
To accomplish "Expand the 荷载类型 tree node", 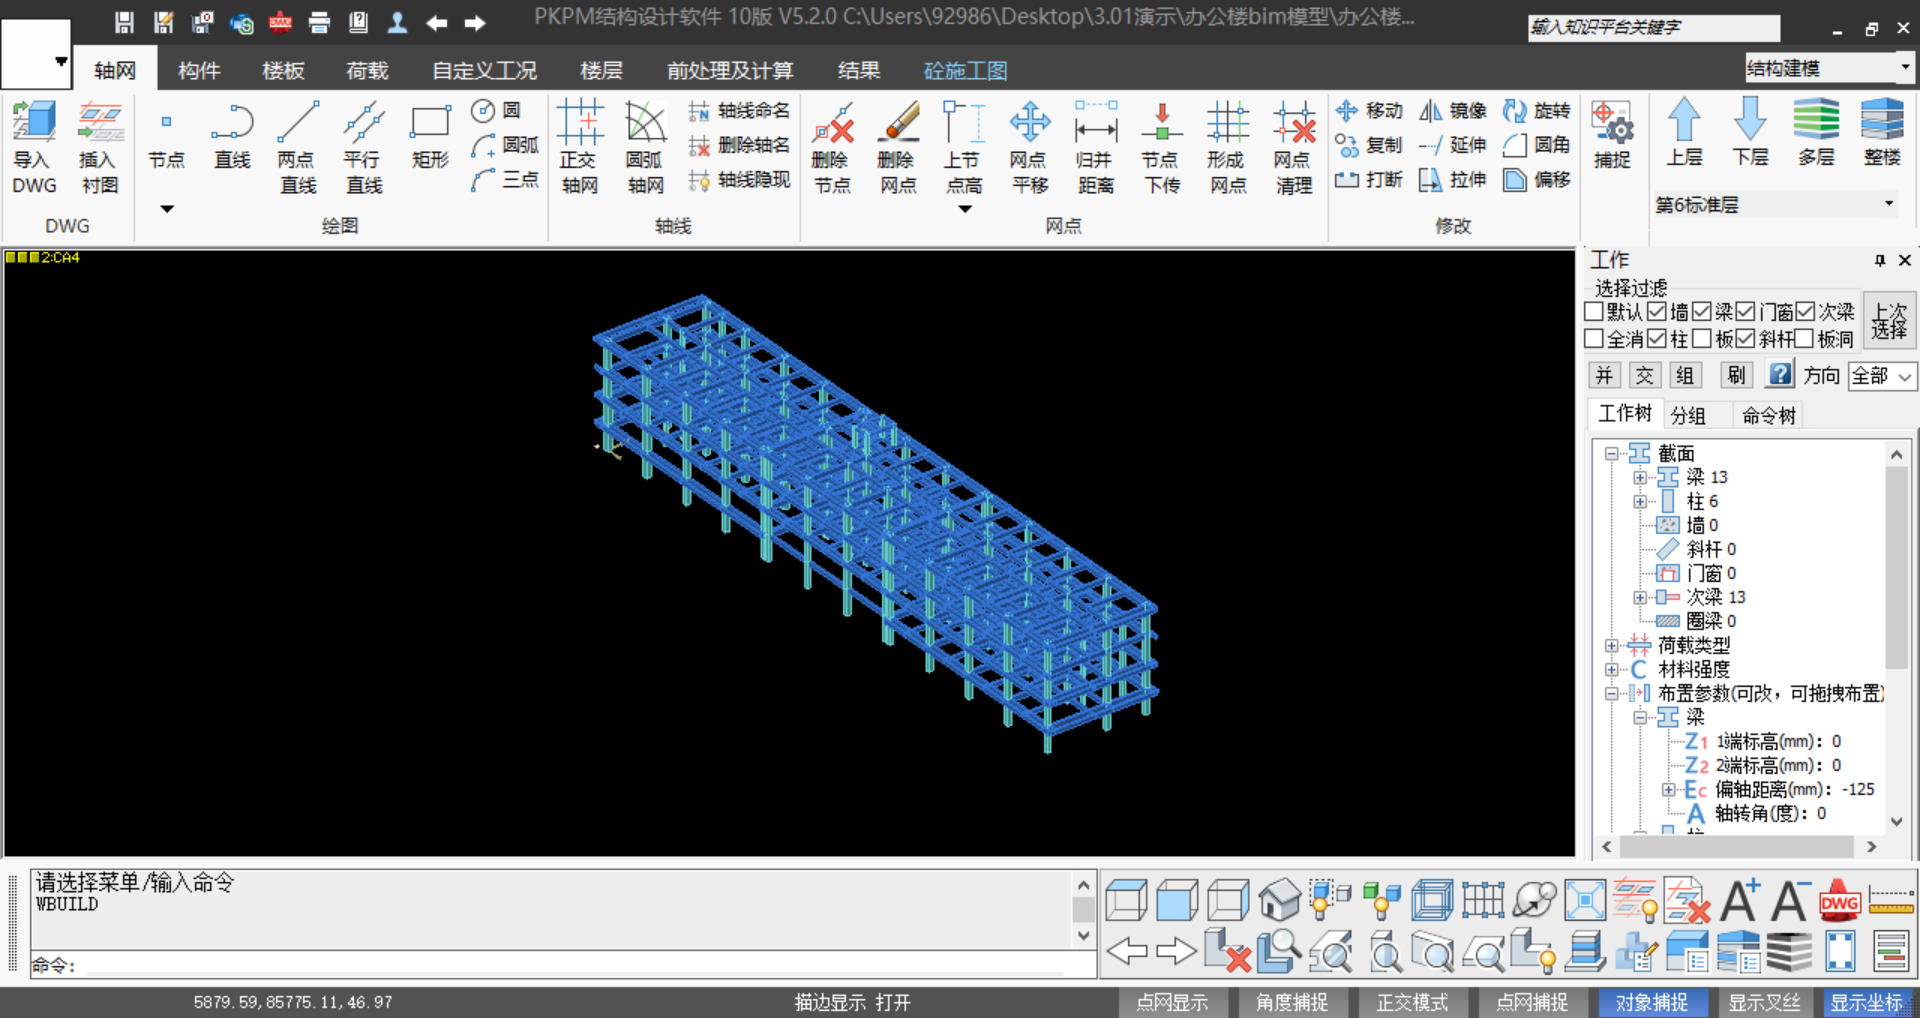I will 1611,645.
